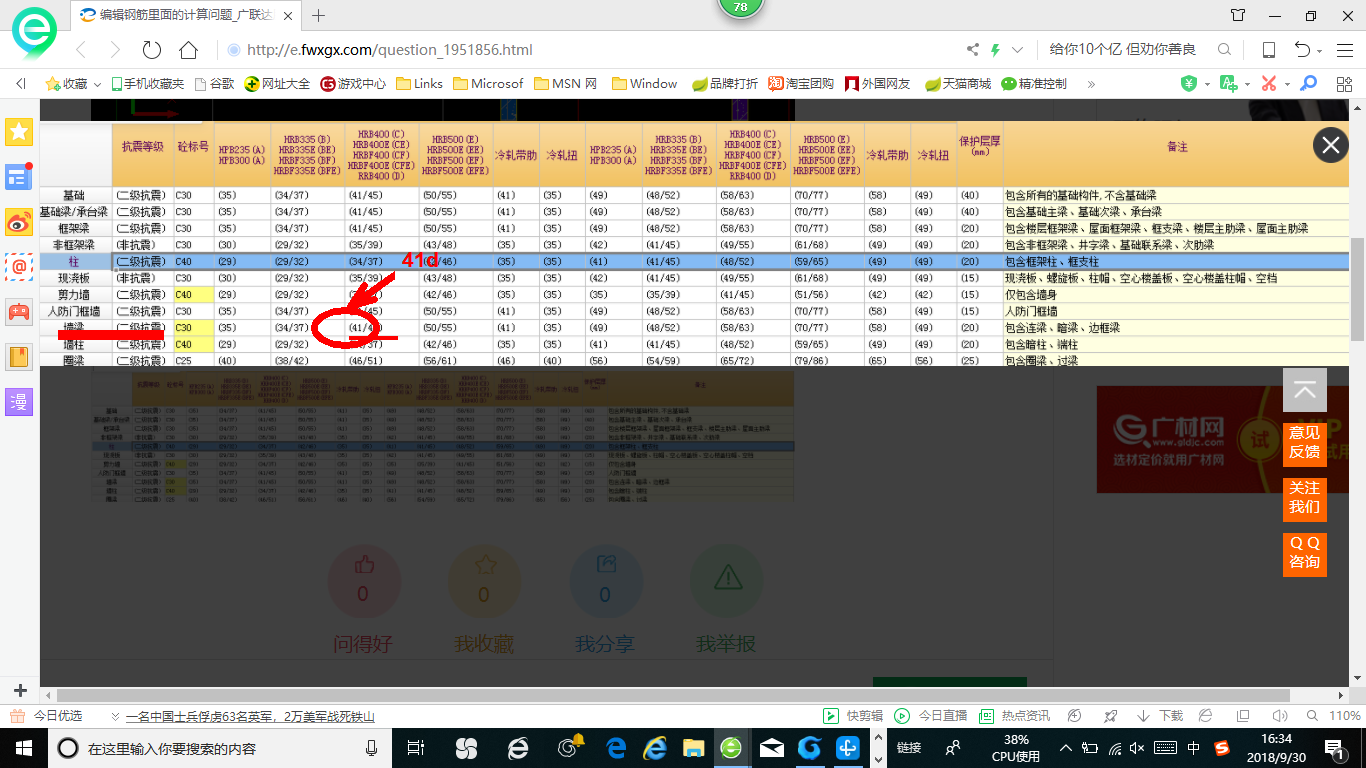Open the reading bookmark icon in the sidebar
1366x768 pixels.
[x=19, y=357]
